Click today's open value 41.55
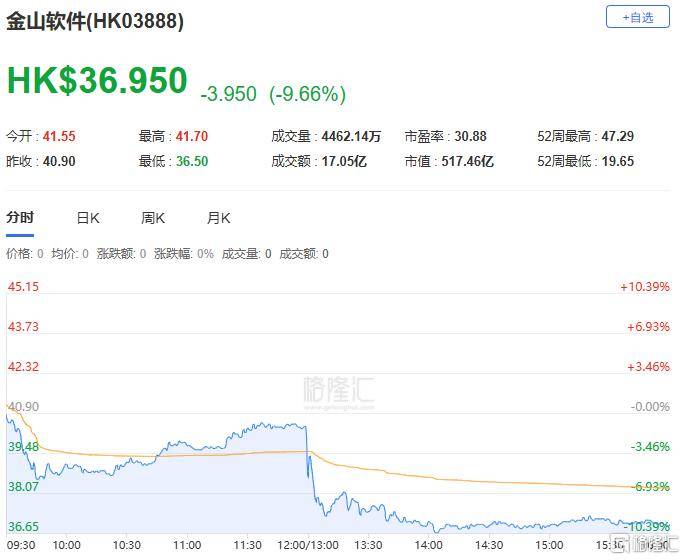The height and width of the screenshot is (560, 685). point(59,136)
